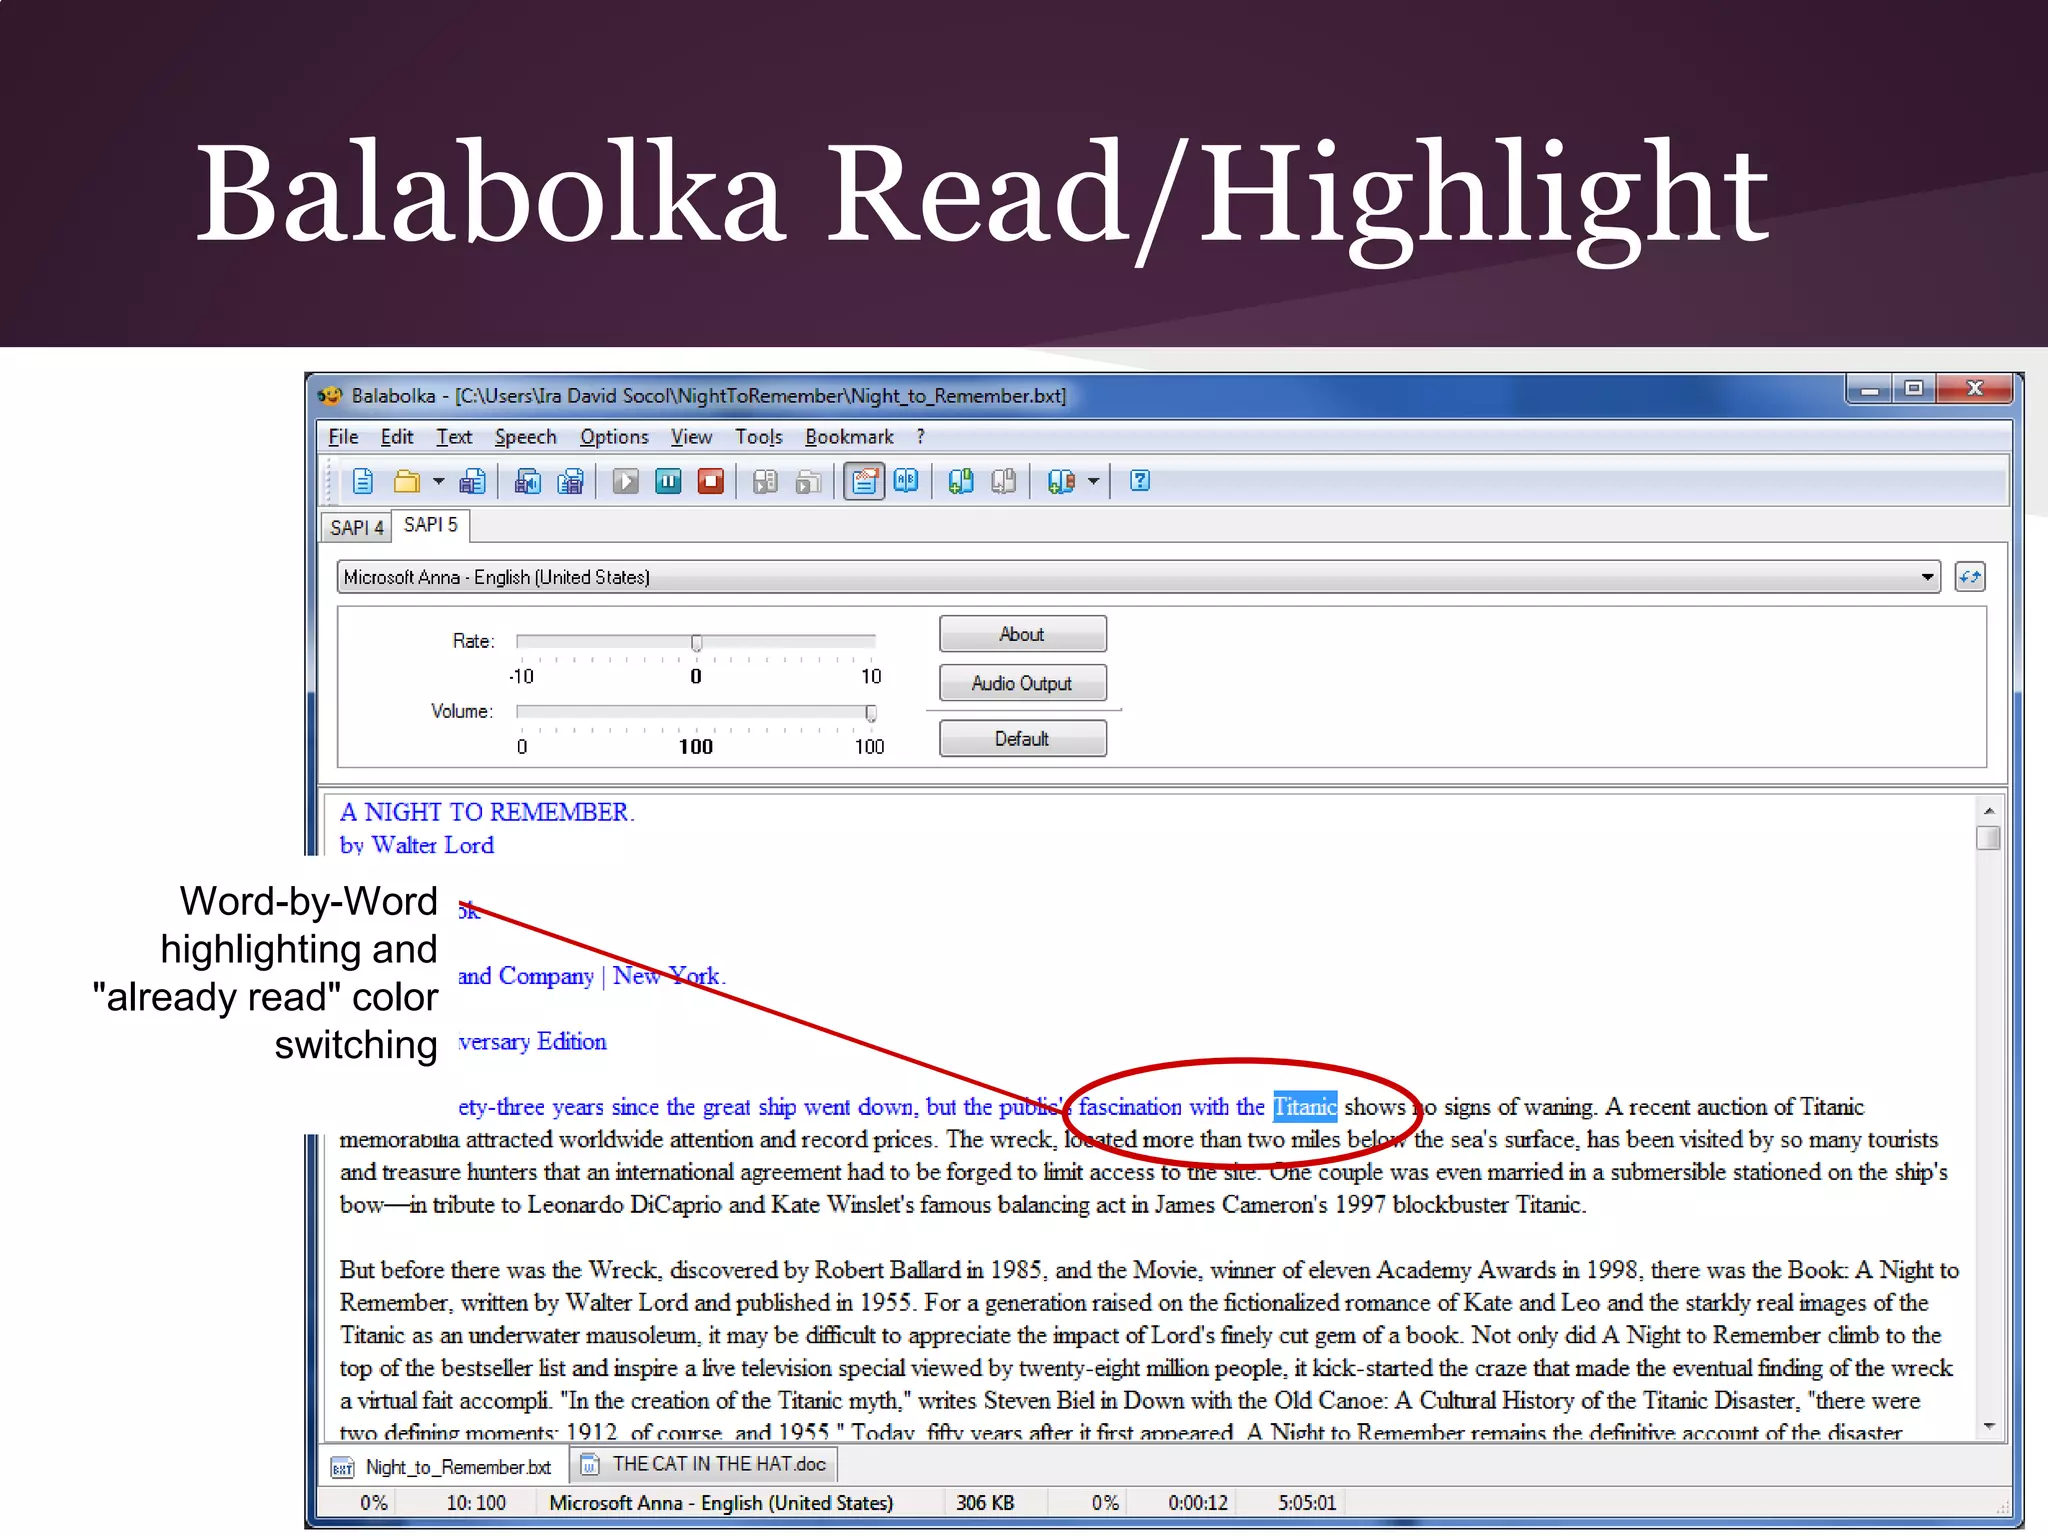The height and width of the screenshot is (1536, 2048).
Task: Minimize the Balabolka window
Action: 1869,389
